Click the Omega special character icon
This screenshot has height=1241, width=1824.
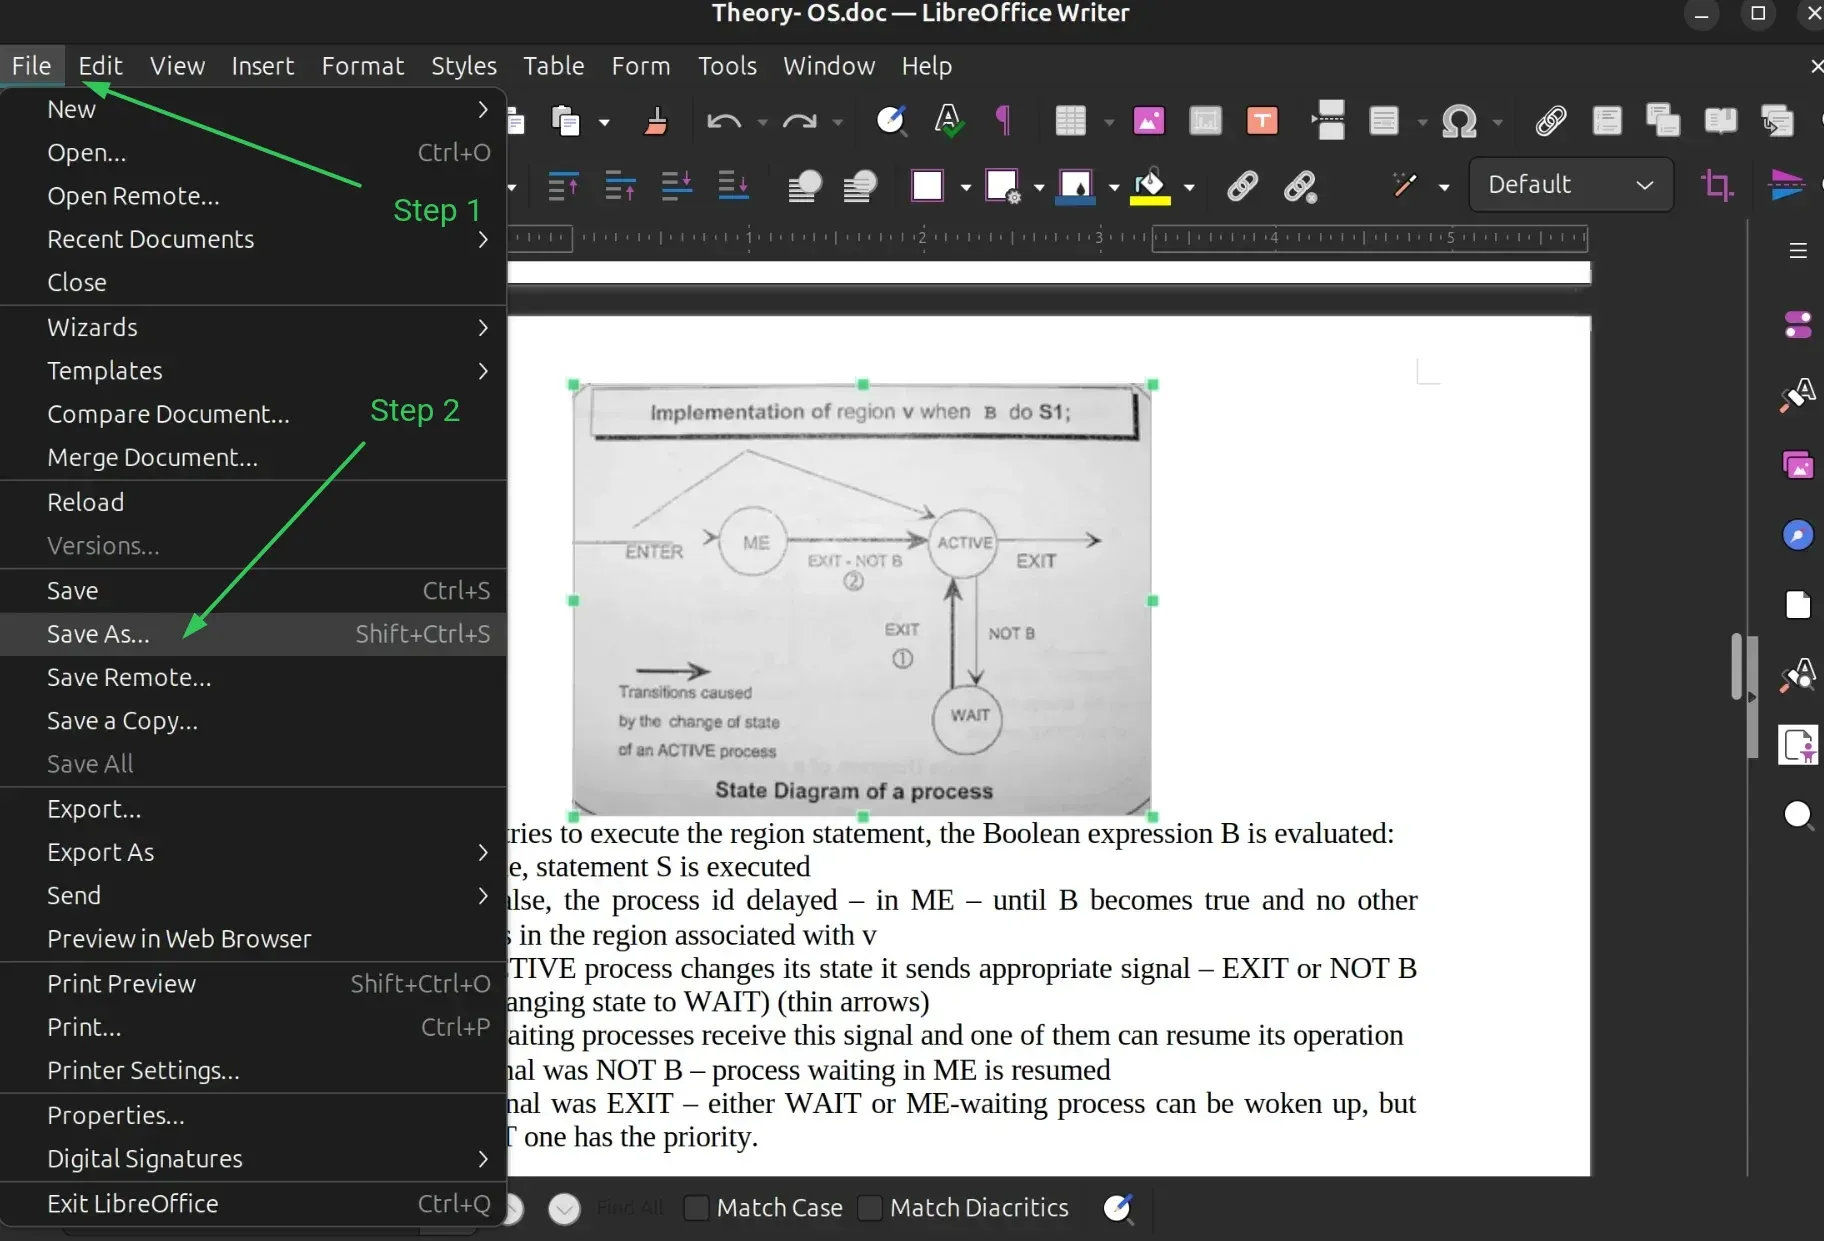[x=1459, y=122]
